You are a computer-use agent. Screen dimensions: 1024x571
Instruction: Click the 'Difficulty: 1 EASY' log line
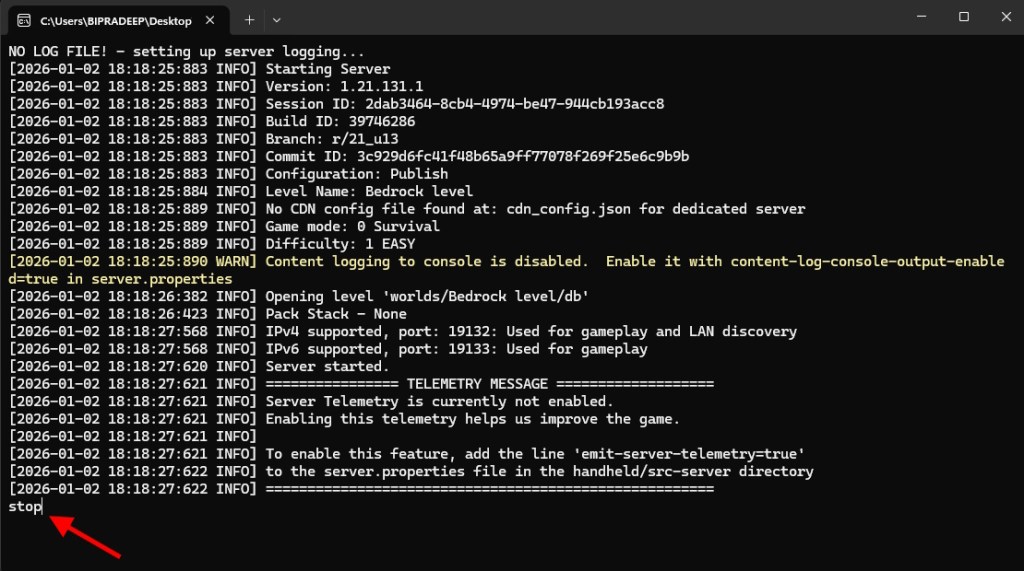click(340, 244)
